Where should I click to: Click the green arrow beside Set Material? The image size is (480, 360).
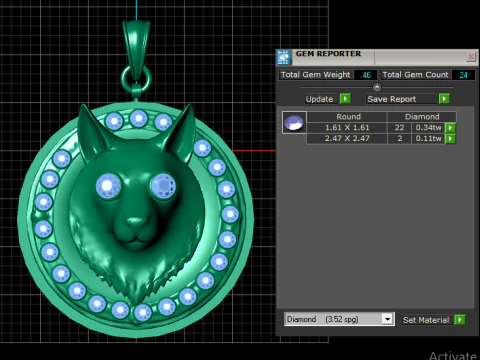[460, 320]
